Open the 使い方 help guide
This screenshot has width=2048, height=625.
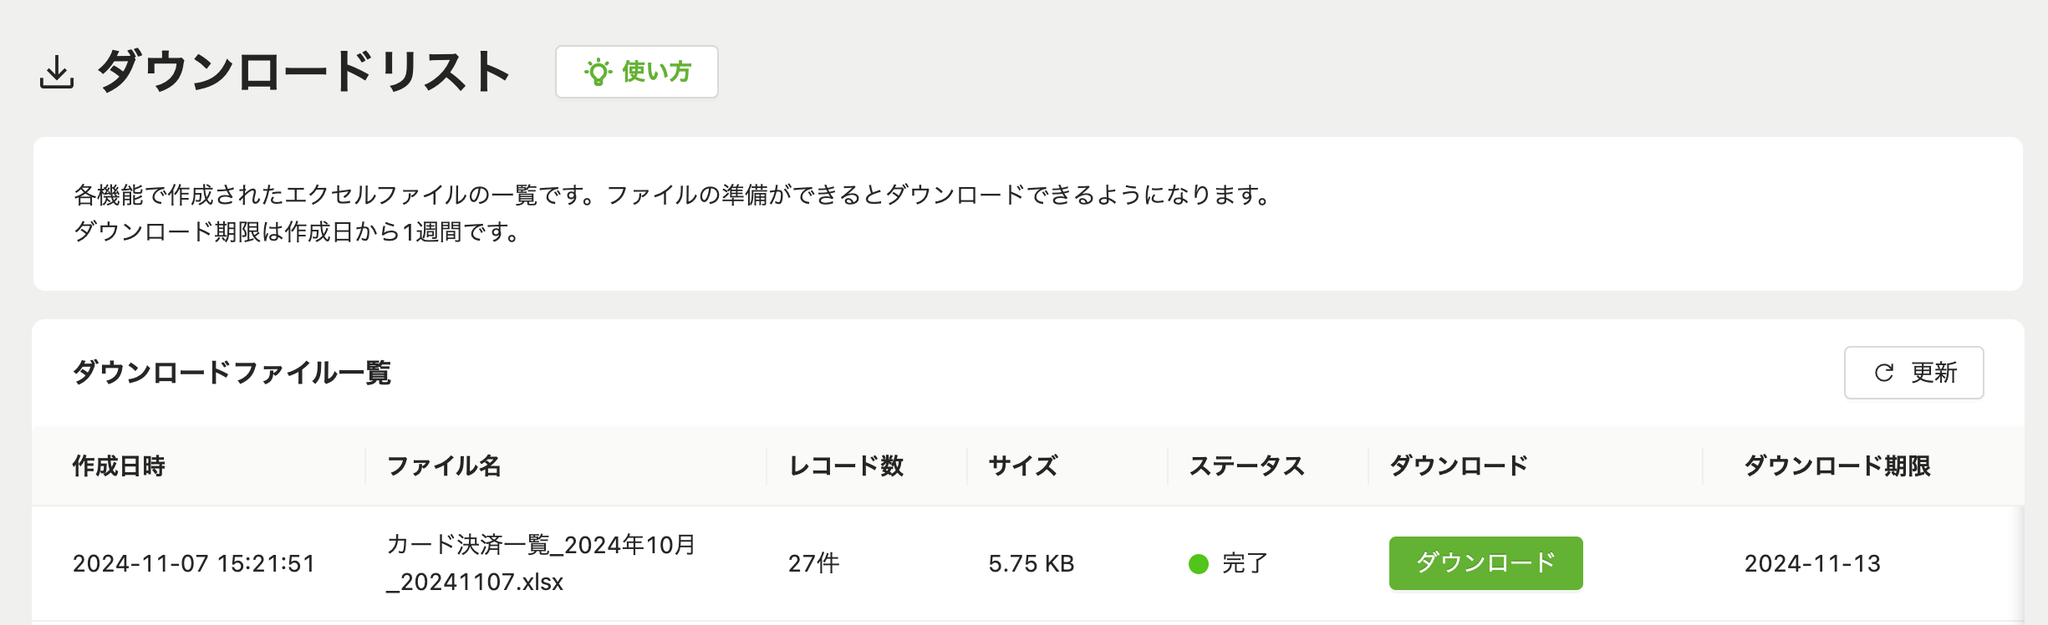tap(637, 72)
